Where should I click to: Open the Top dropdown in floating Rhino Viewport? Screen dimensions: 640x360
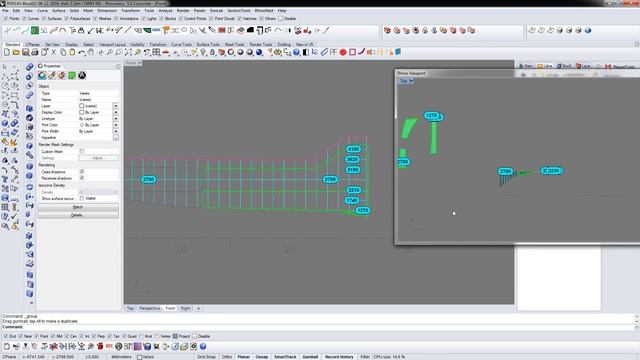411,81
